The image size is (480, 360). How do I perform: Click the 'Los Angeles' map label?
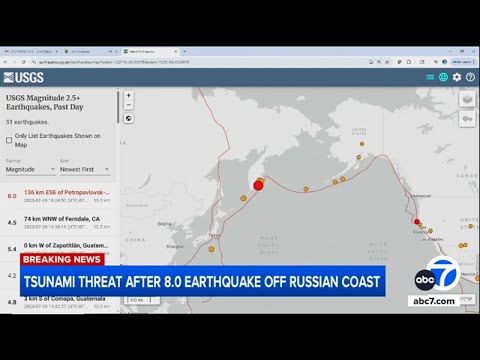pos(432,239)
